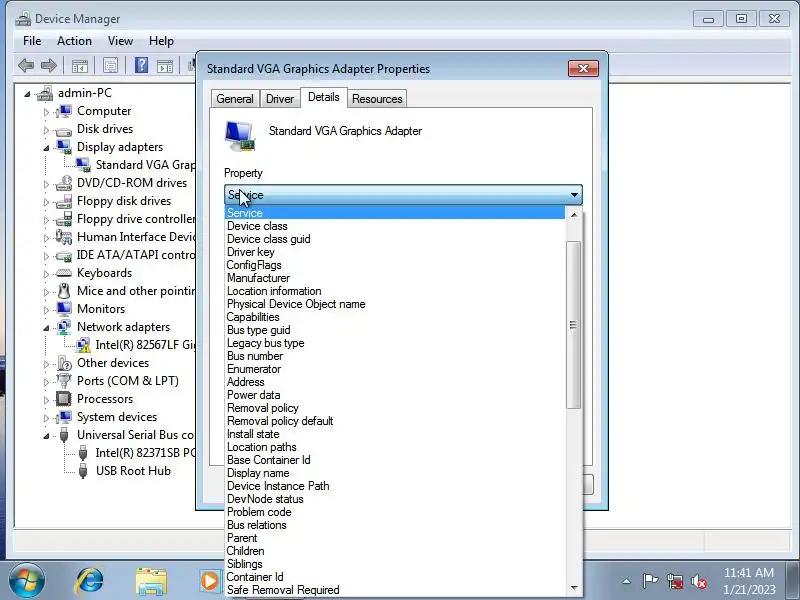The image size is (800, 600).
Task: Expand the Processors tree node
Action: (x=46, y=400)
